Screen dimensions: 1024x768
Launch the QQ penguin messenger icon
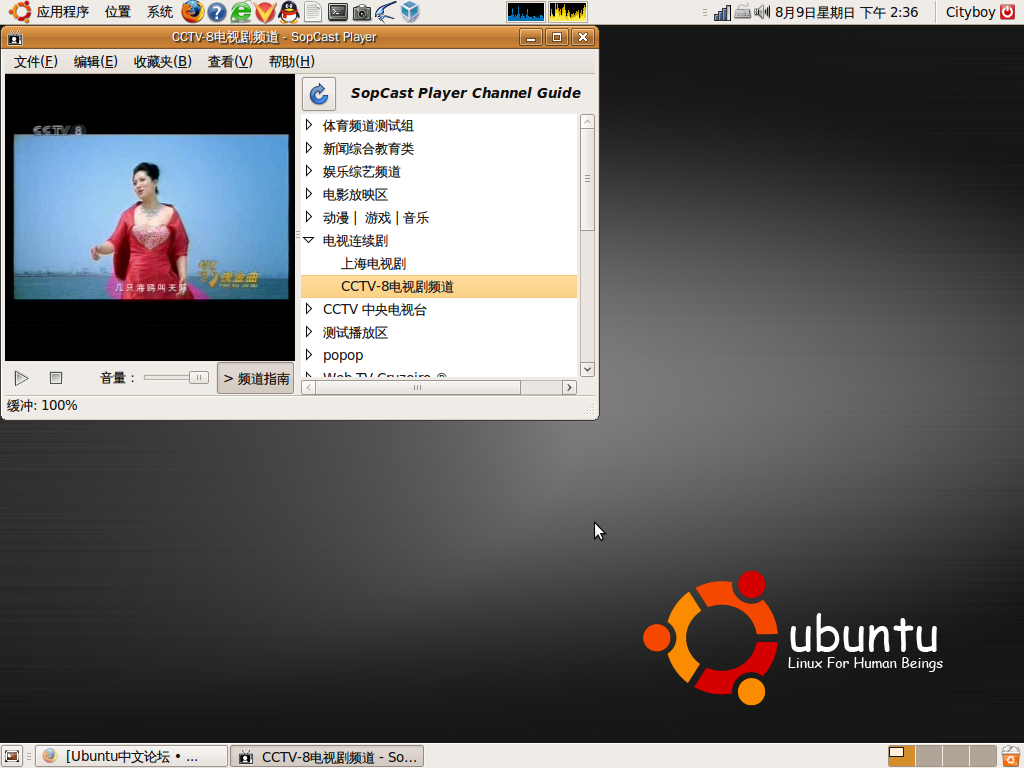(289, 12)
